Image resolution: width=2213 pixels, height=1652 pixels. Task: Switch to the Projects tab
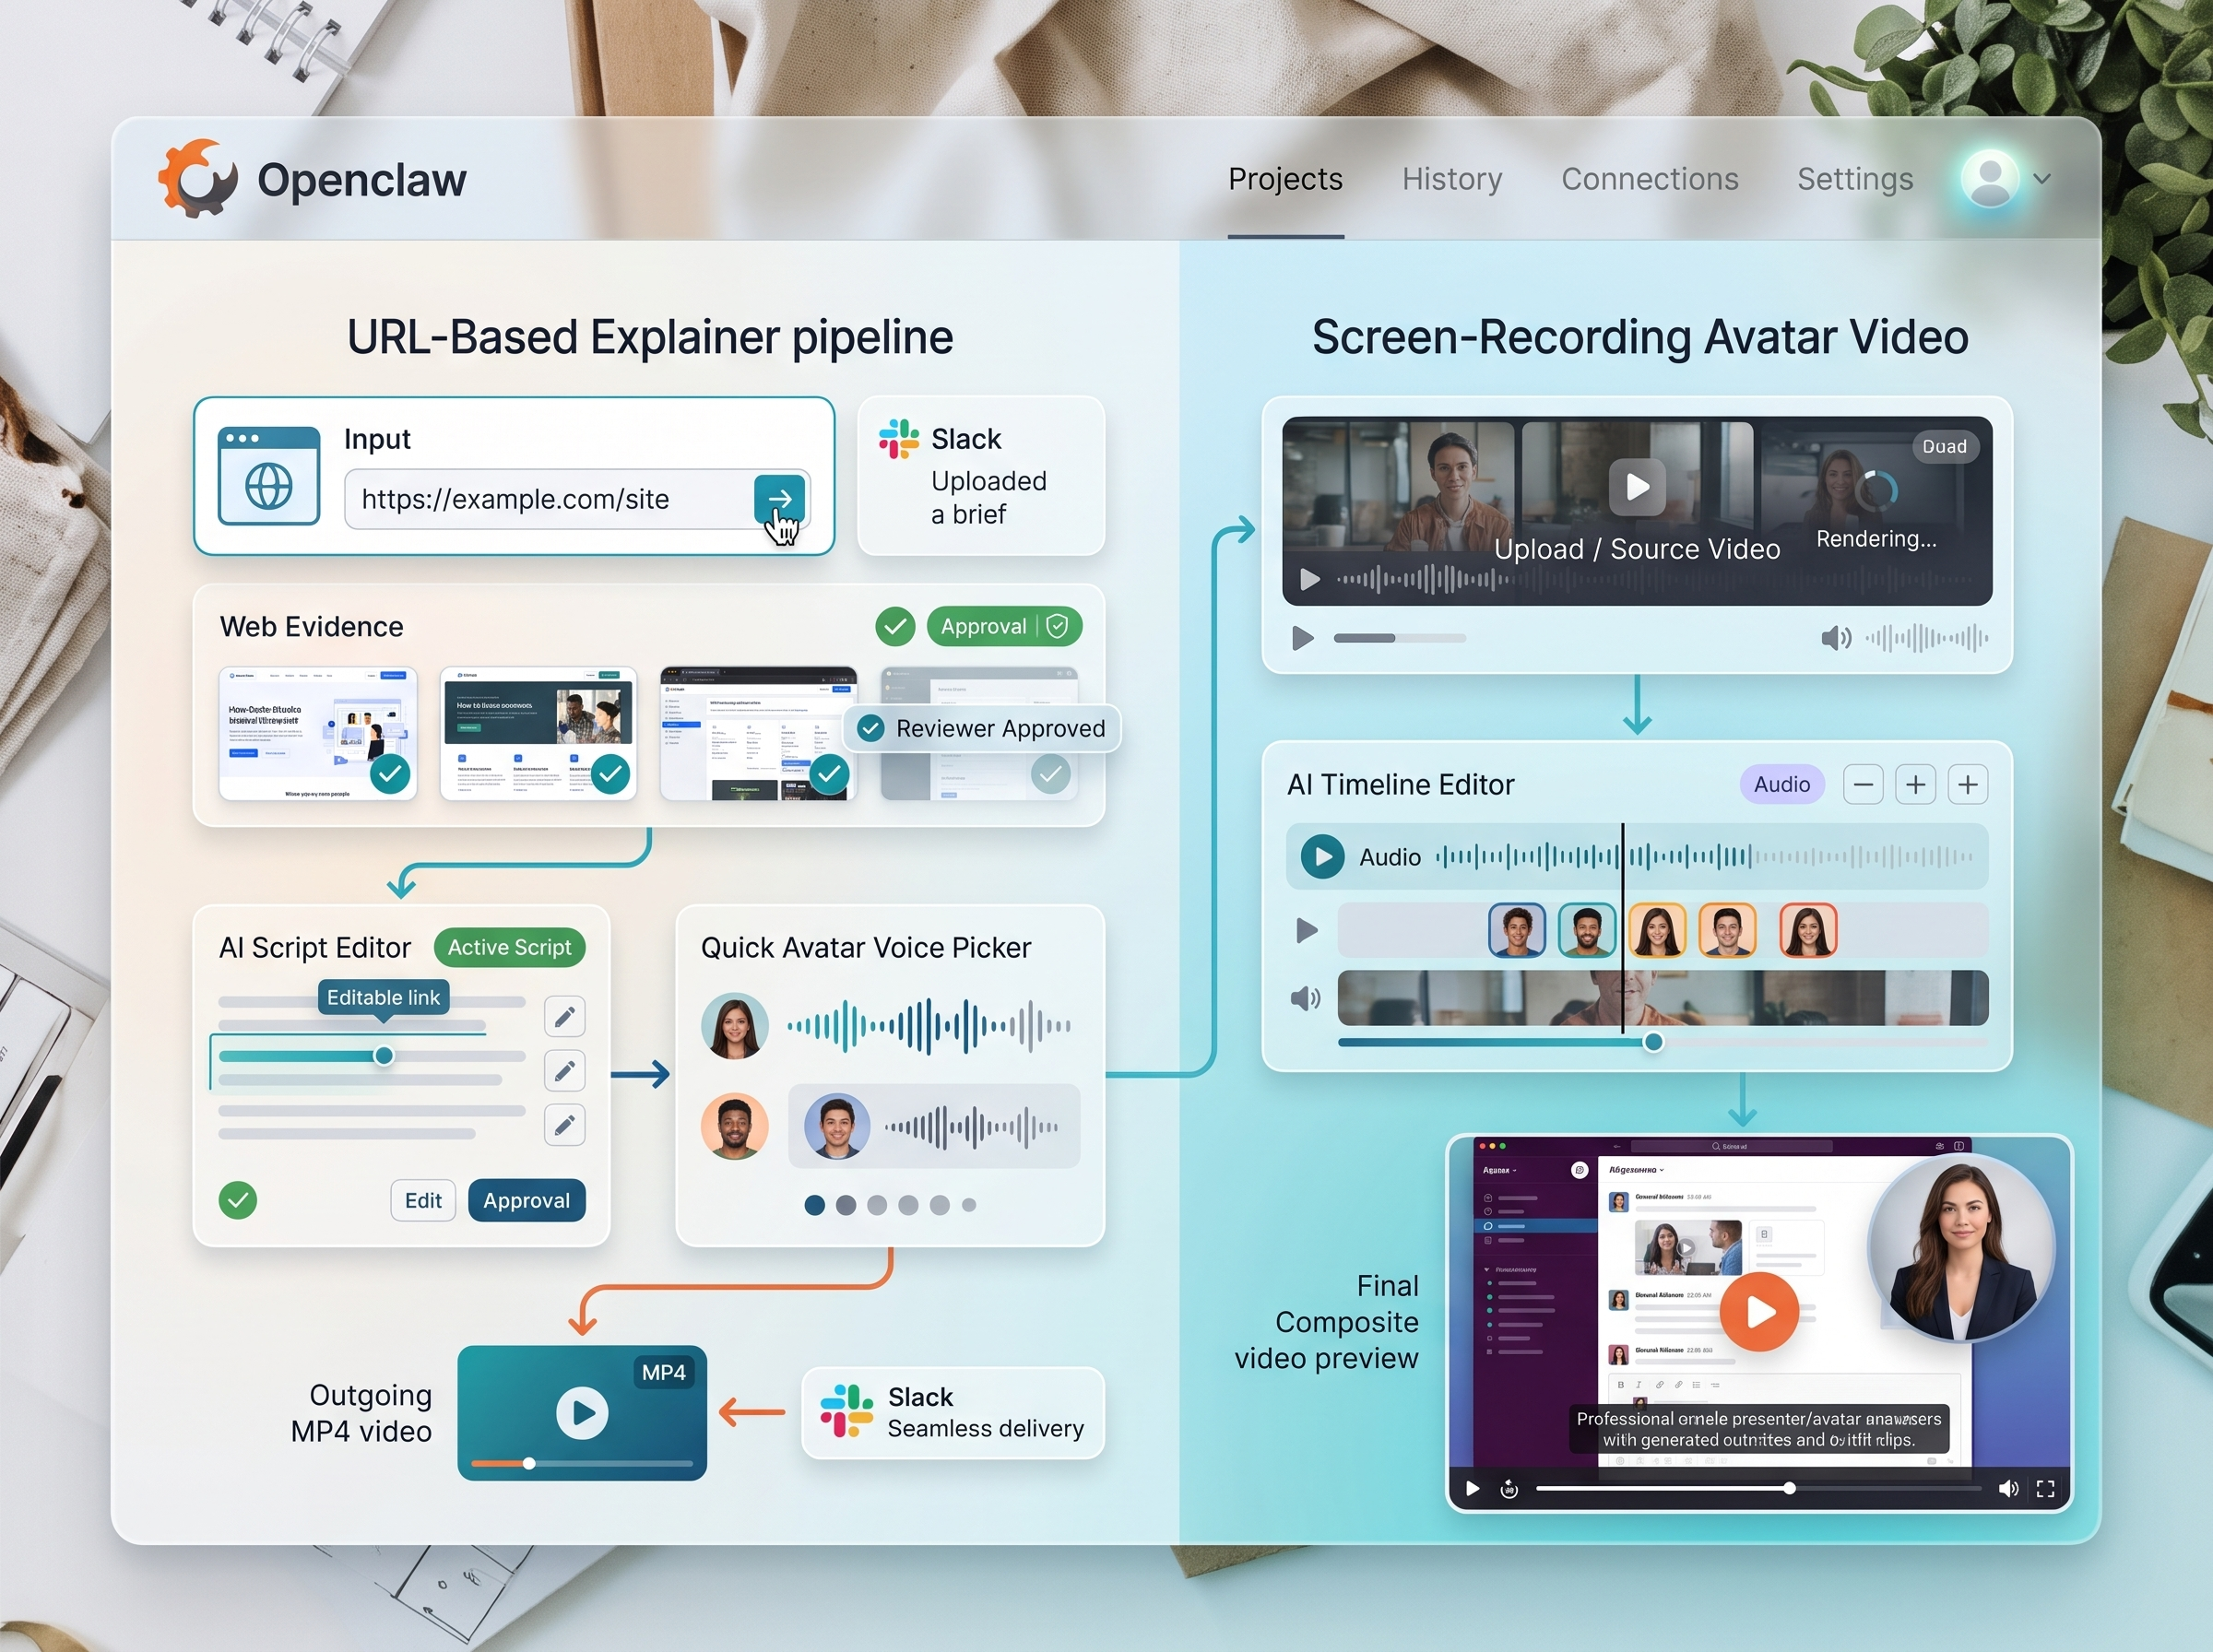(x=1285, y=179)
